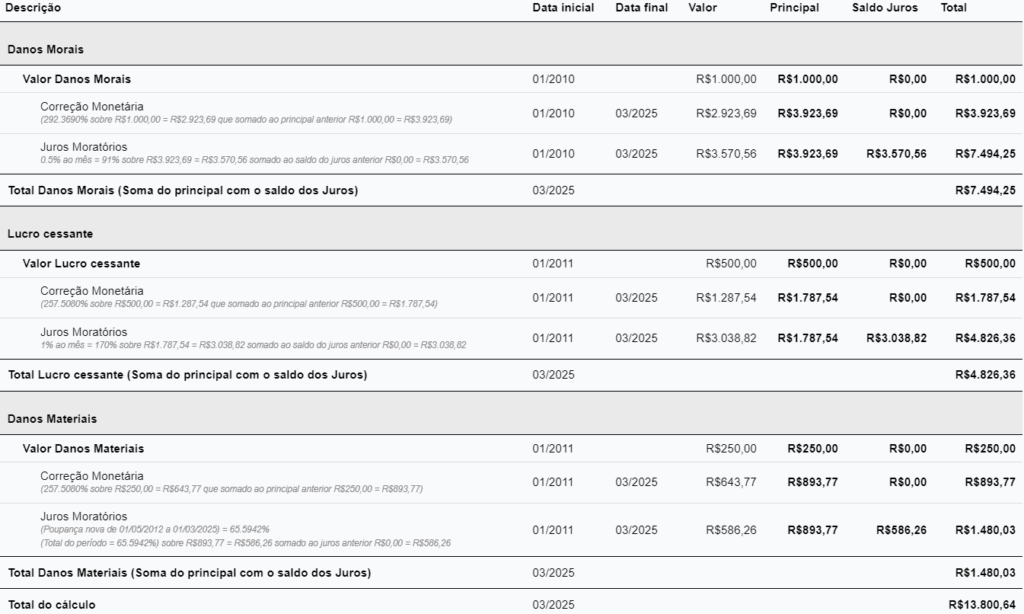This screenshot has height=614, width=1024.
Task: Click Juros Moratórios under Lucro cessante
Action: pos(84,332)
